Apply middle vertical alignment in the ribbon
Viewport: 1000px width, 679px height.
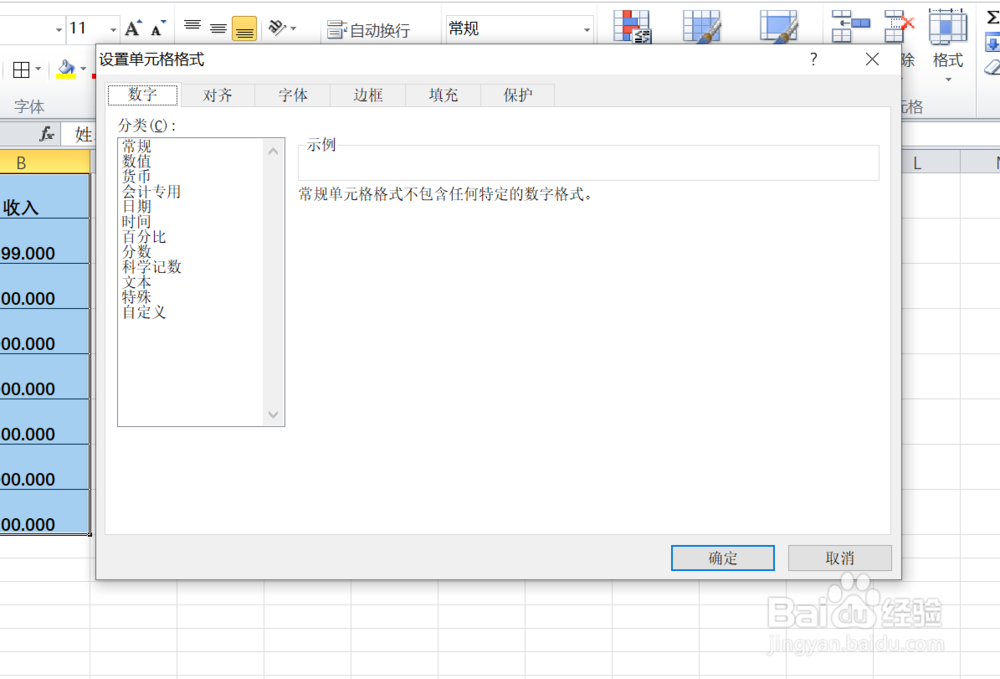(x=218, y=28)
